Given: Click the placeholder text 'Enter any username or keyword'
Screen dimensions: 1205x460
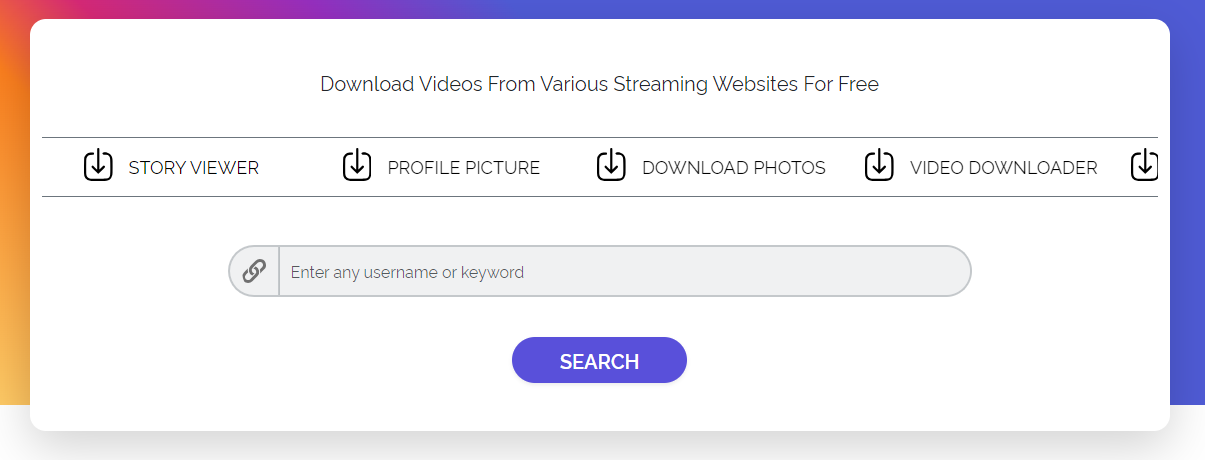Looking at the screenshot, I should pos(407,272).
